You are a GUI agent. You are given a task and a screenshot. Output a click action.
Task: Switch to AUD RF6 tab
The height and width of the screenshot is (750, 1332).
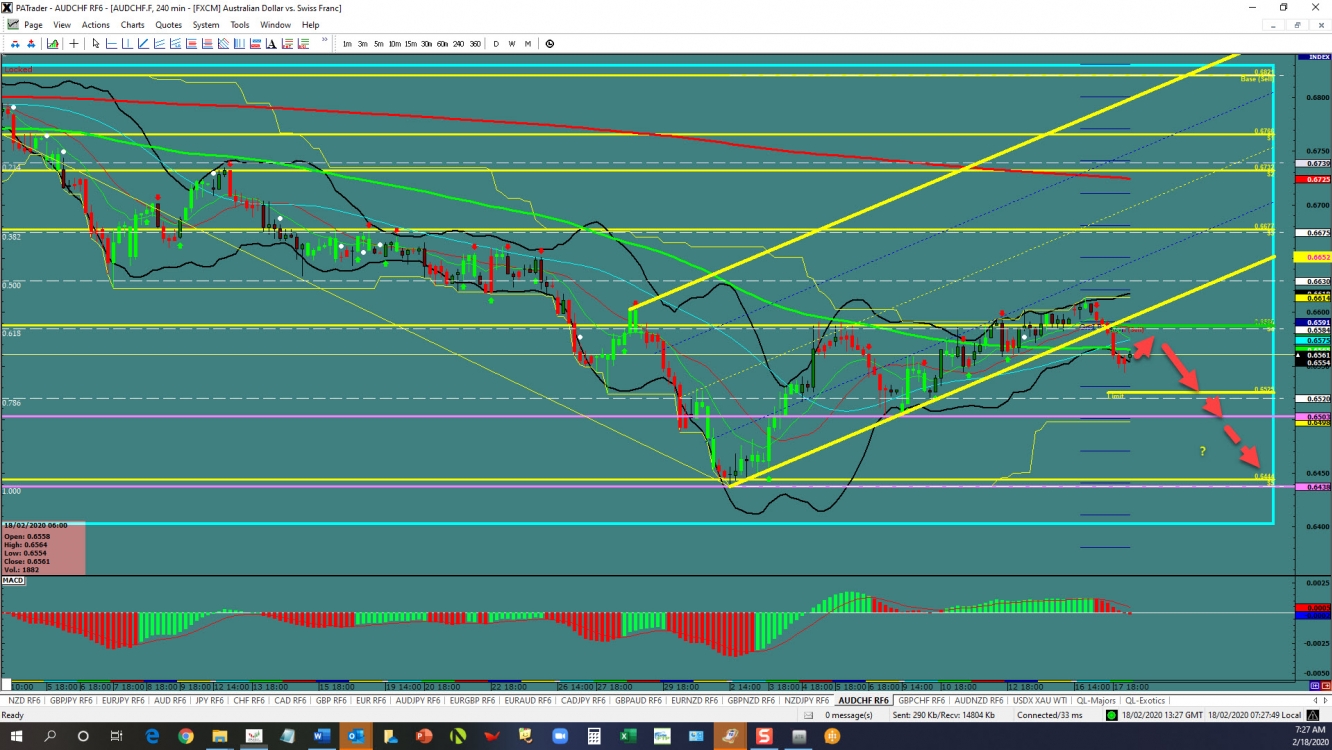click(x=170, y=700)
